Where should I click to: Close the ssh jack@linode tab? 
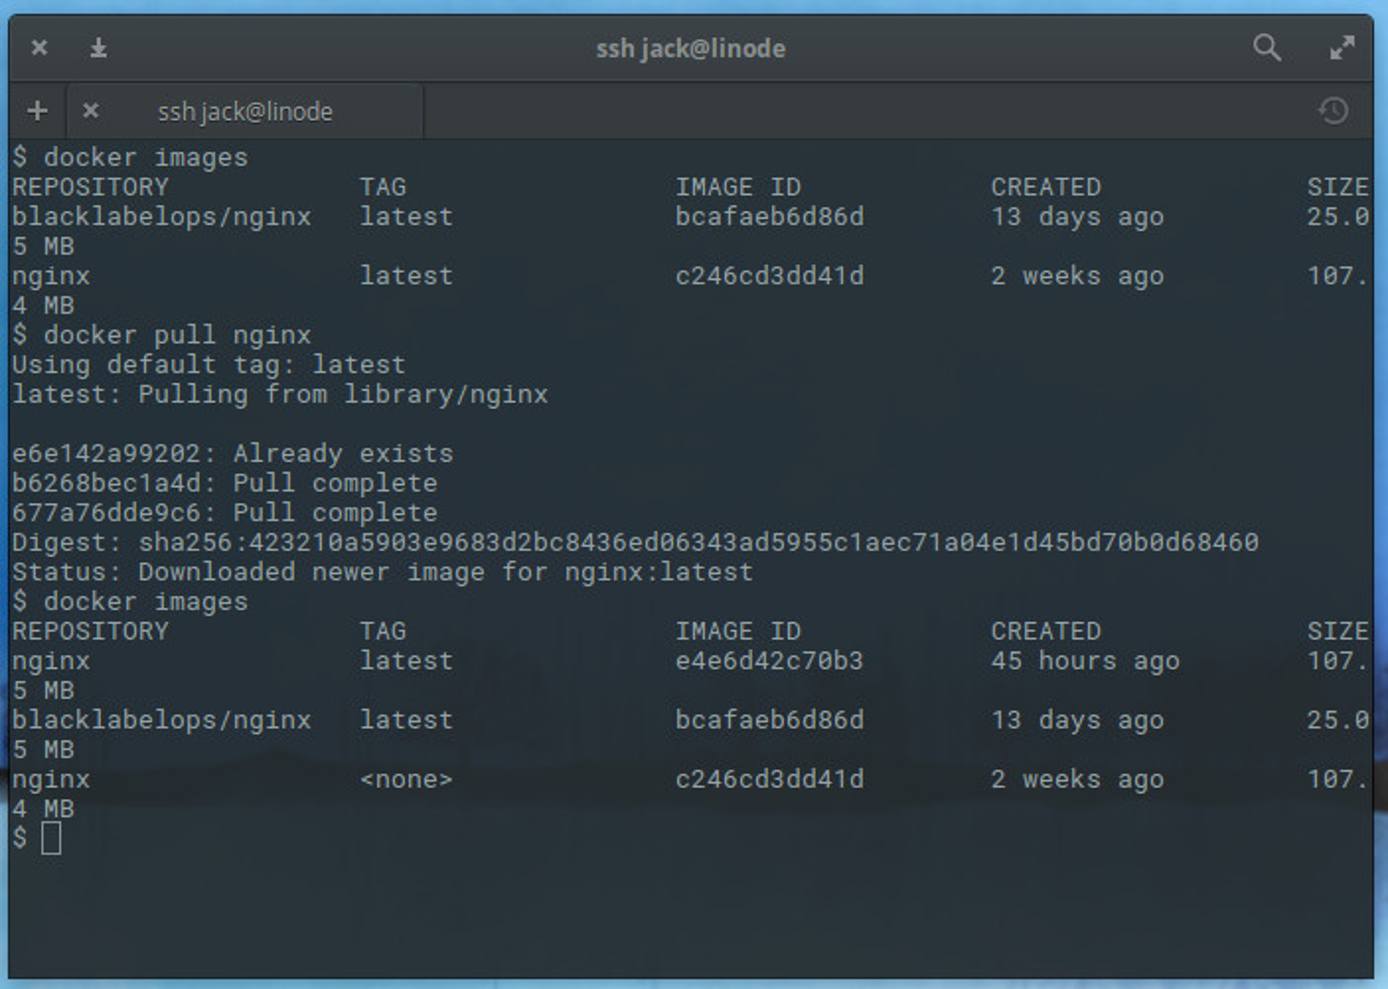90,111
